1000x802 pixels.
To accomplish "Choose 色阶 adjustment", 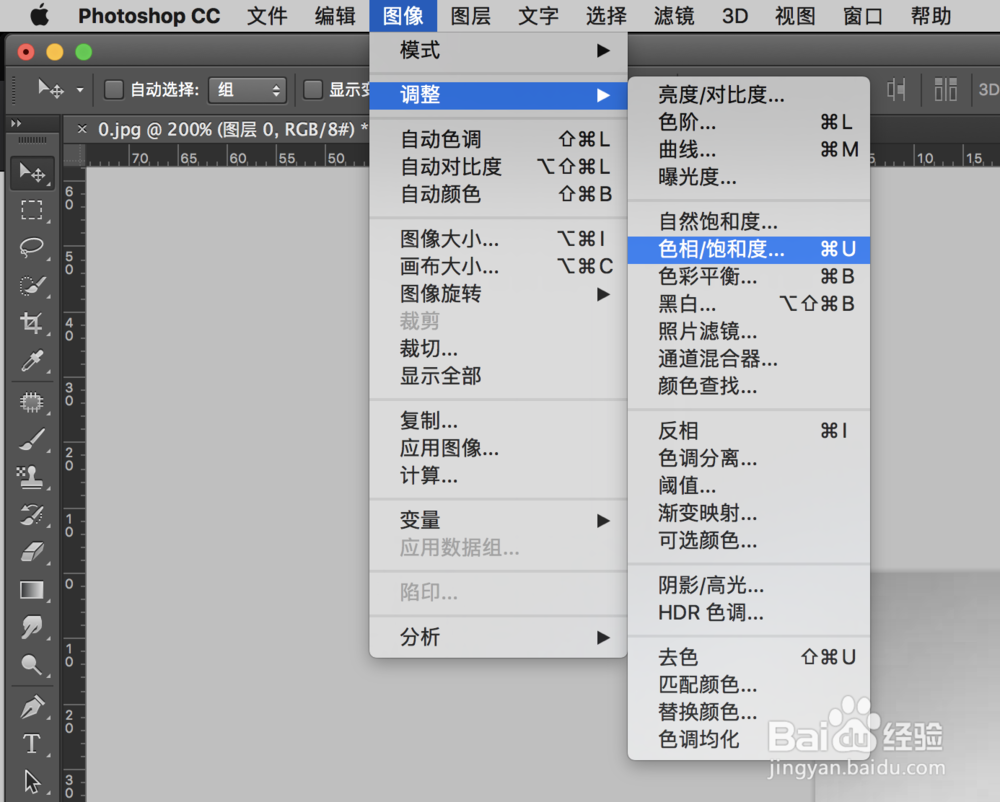I will 749,122.
